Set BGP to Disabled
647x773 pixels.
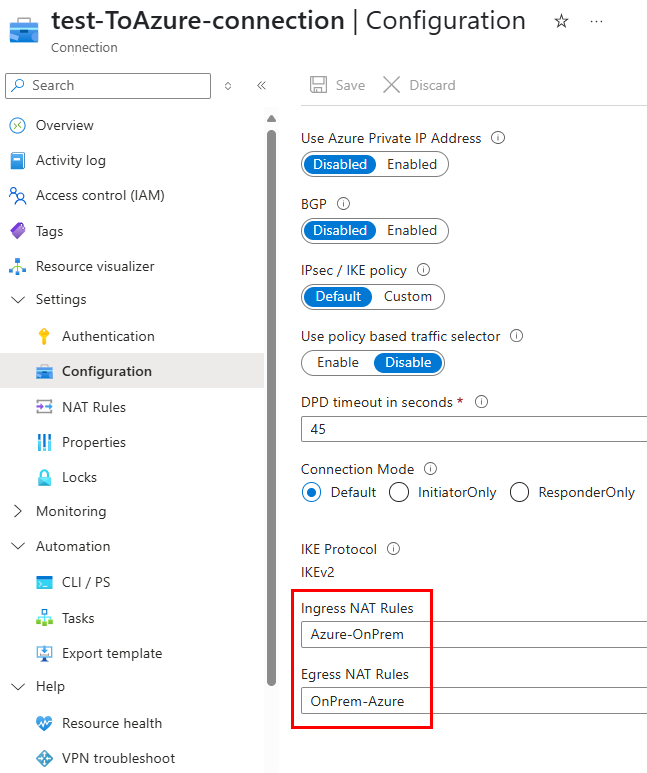point(340,230)
